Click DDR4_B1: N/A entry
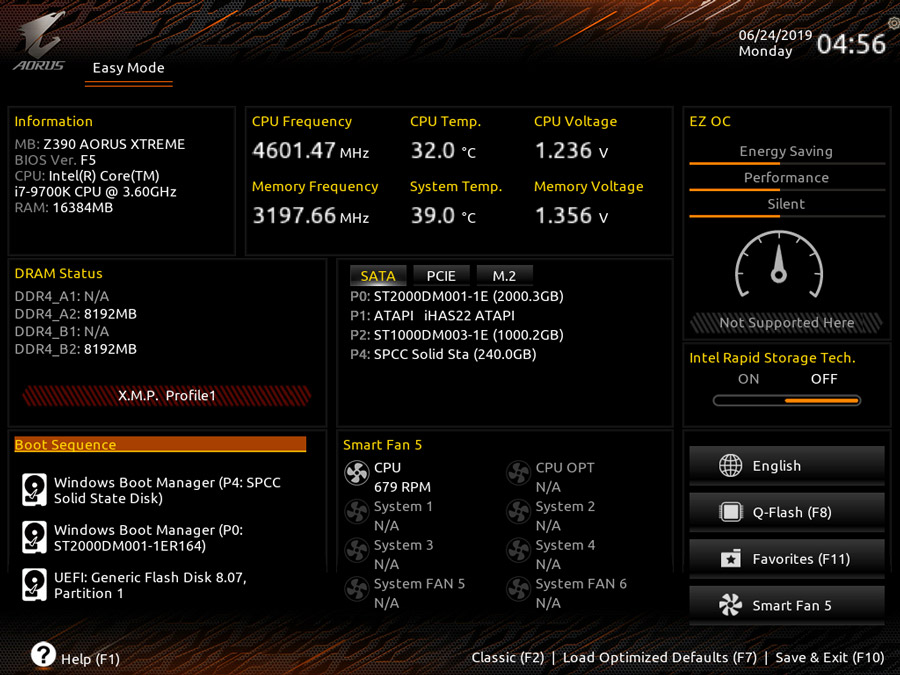Image resolution: width=900 pixels, height=675 pixels. click(x=62, y=331)
